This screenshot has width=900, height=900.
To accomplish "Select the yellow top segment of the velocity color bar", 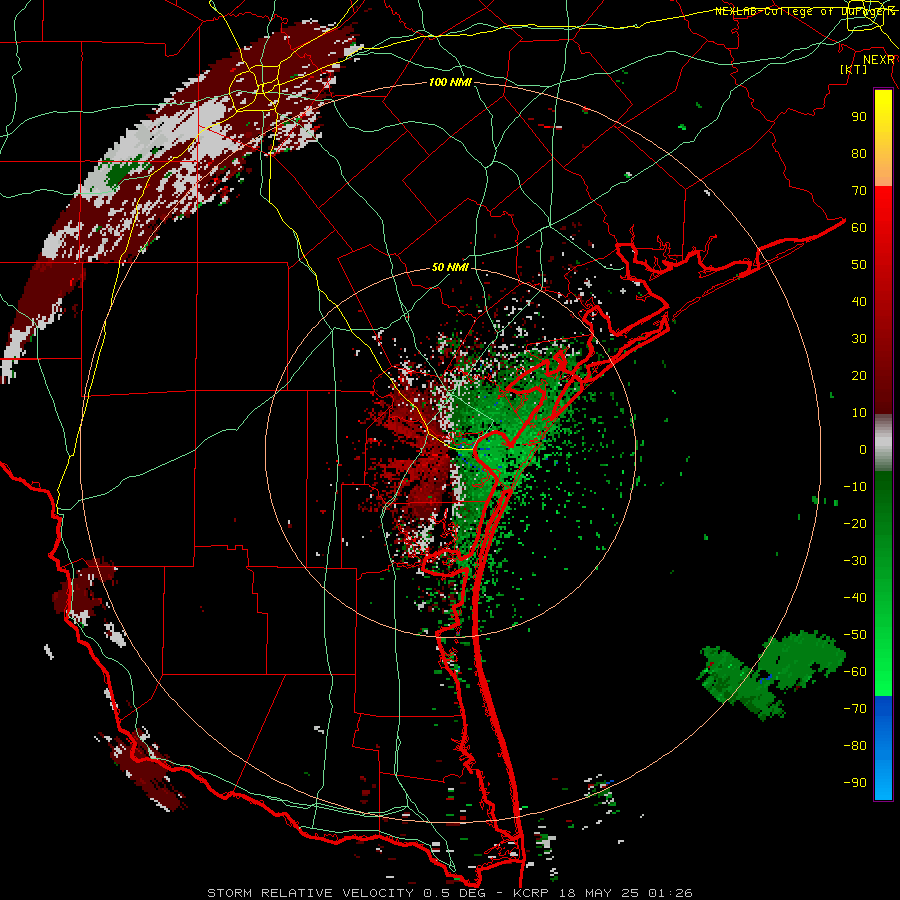I will 883,138.
